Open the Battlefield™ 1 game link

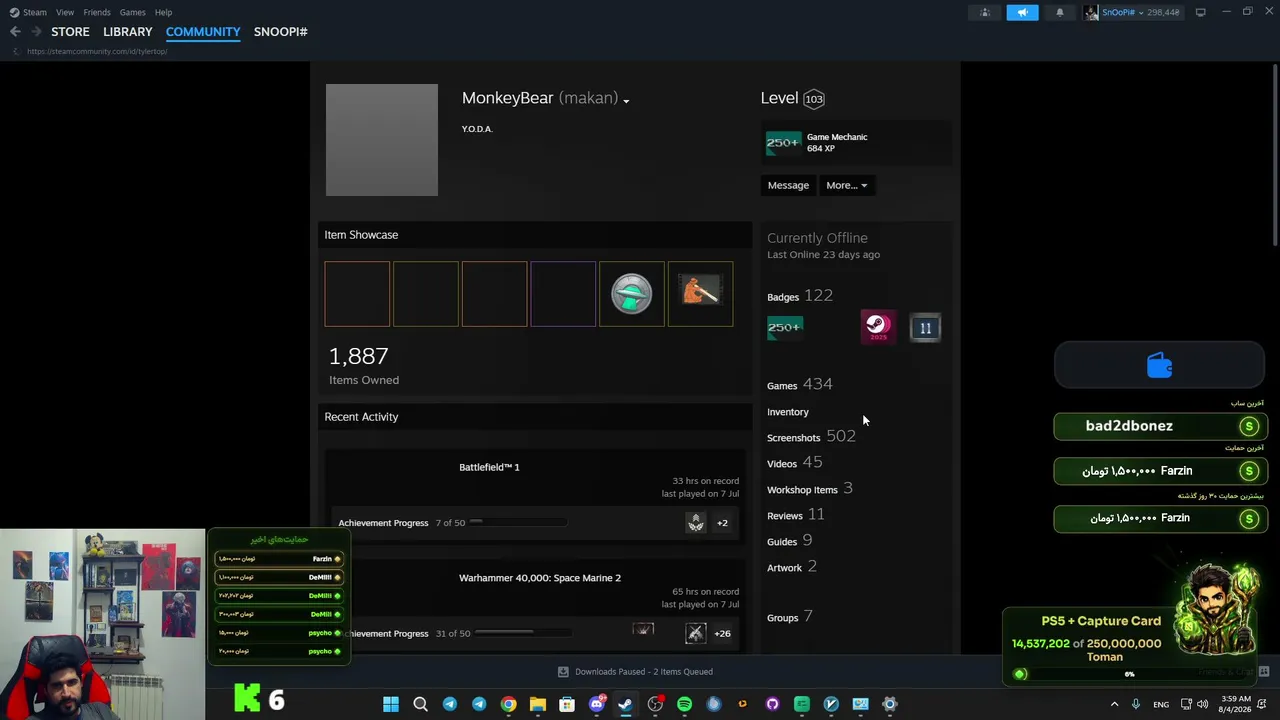point(489,467)
